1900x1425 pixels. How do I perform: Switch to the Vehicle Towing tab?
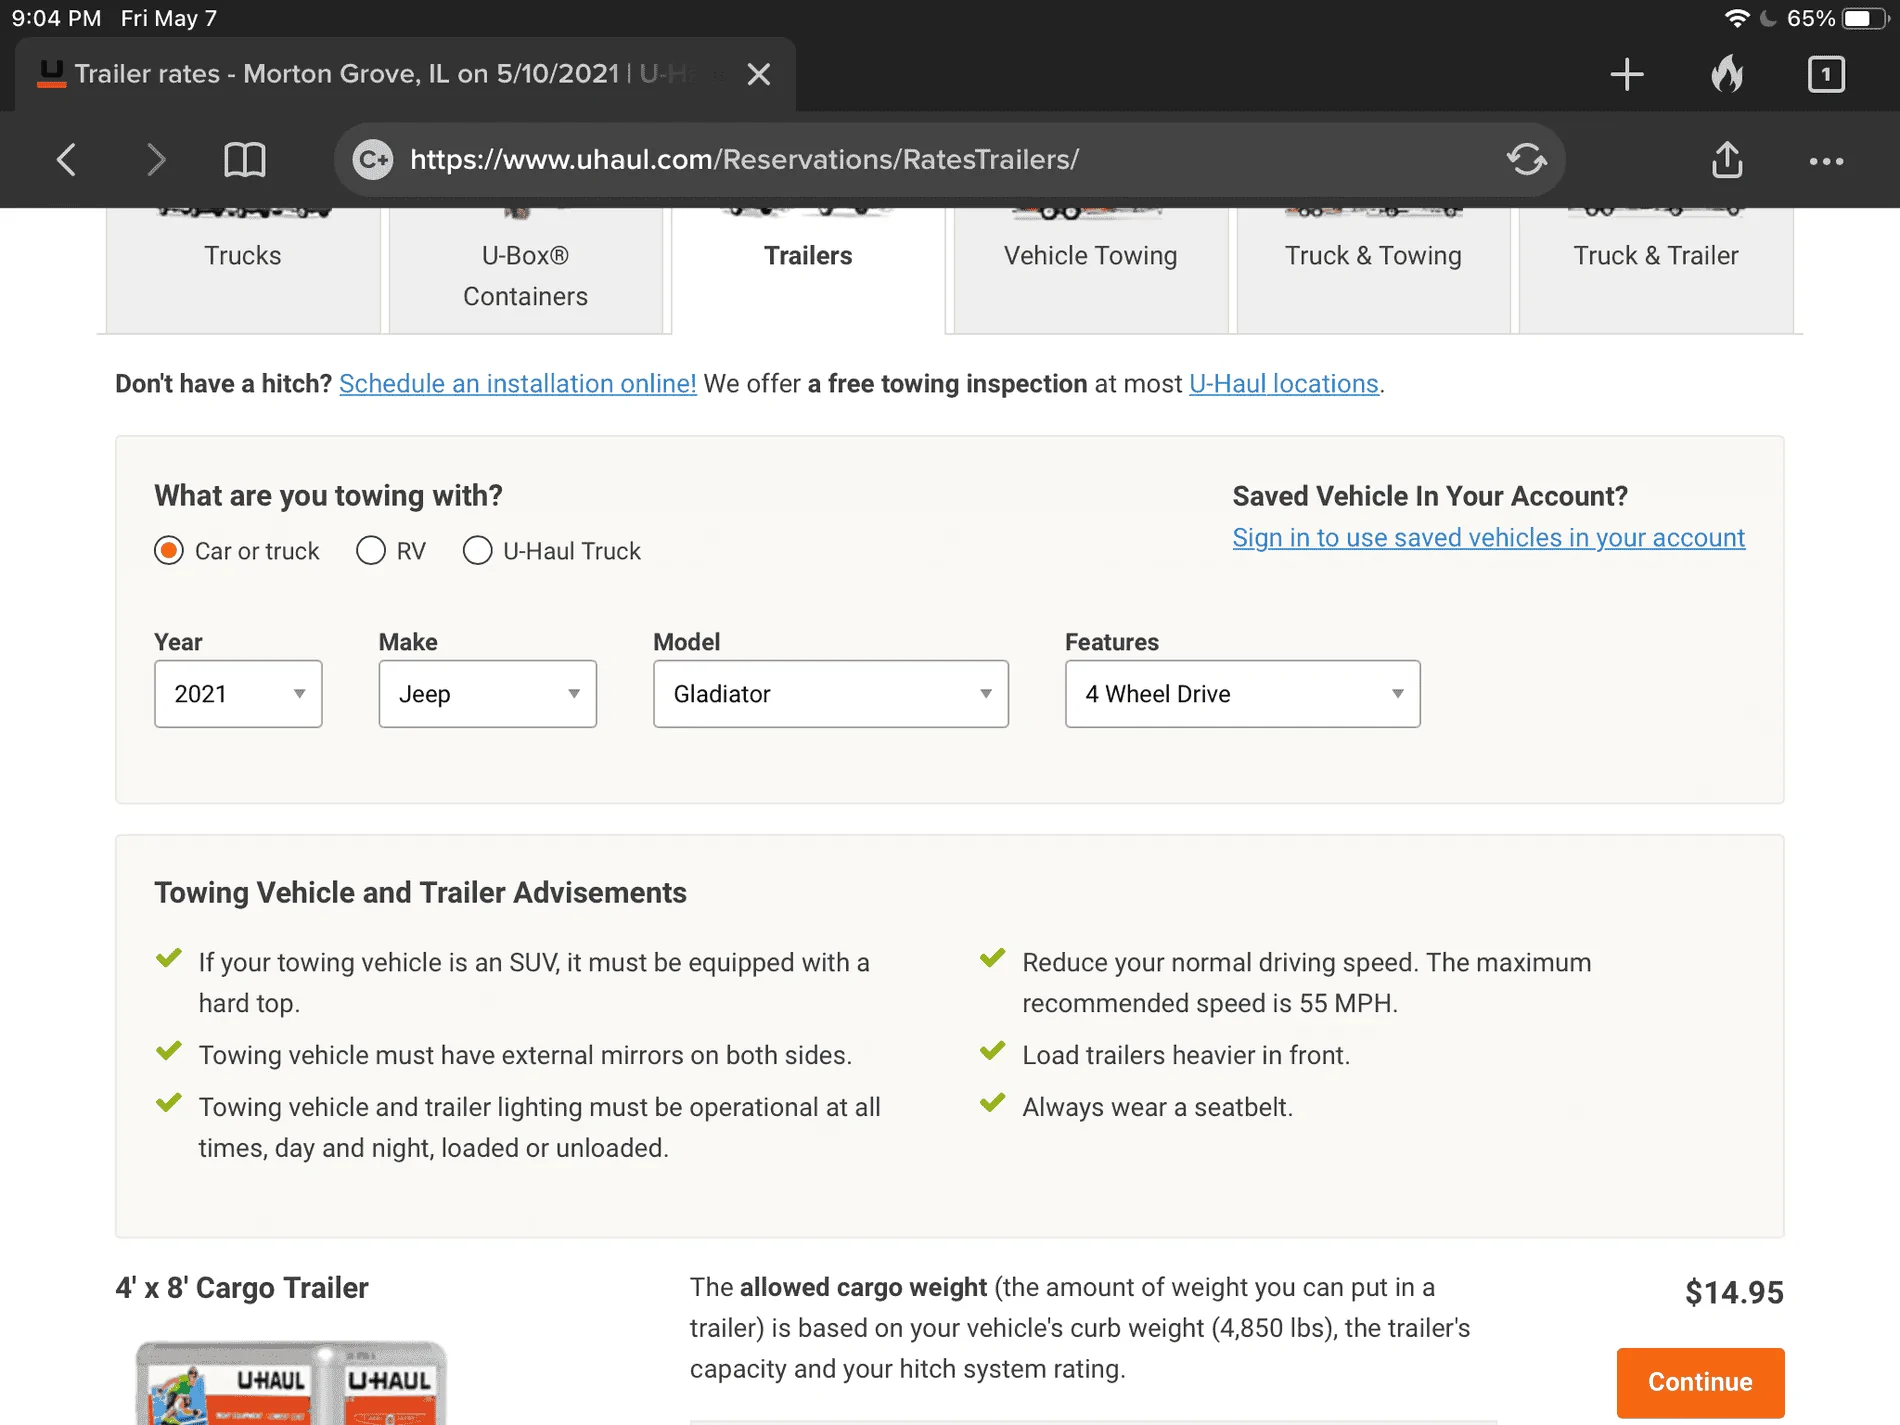[1091, 270]
